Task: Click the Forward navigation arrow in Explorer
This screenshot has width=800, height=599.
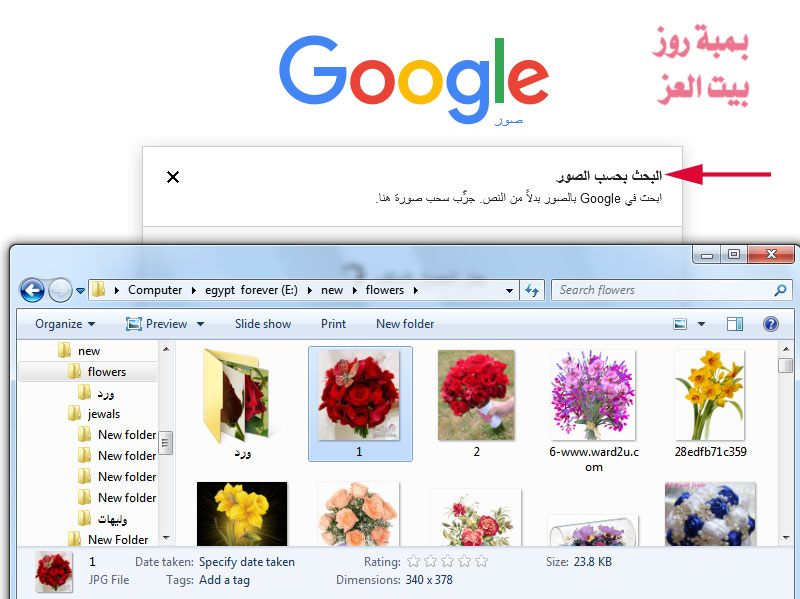Action: pos(60,290)
